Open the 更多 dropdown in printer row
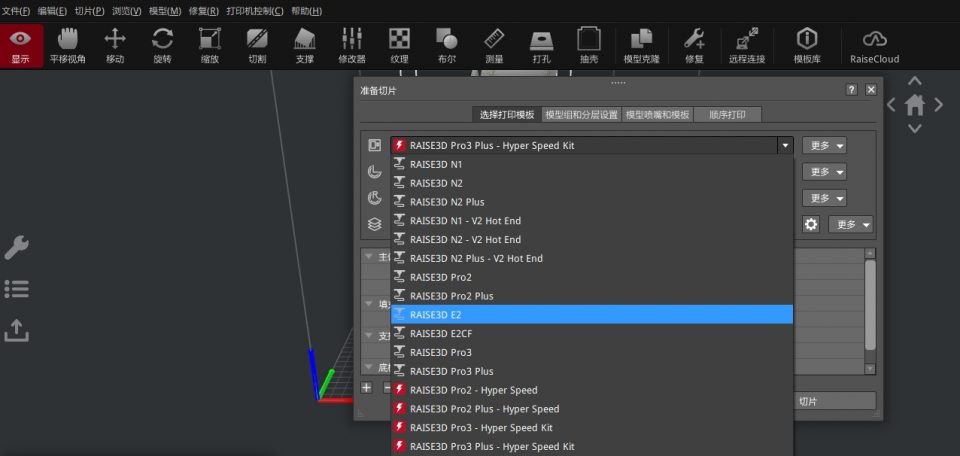The width and height of the screenshot is (960, 456). [x=824, y=146]
